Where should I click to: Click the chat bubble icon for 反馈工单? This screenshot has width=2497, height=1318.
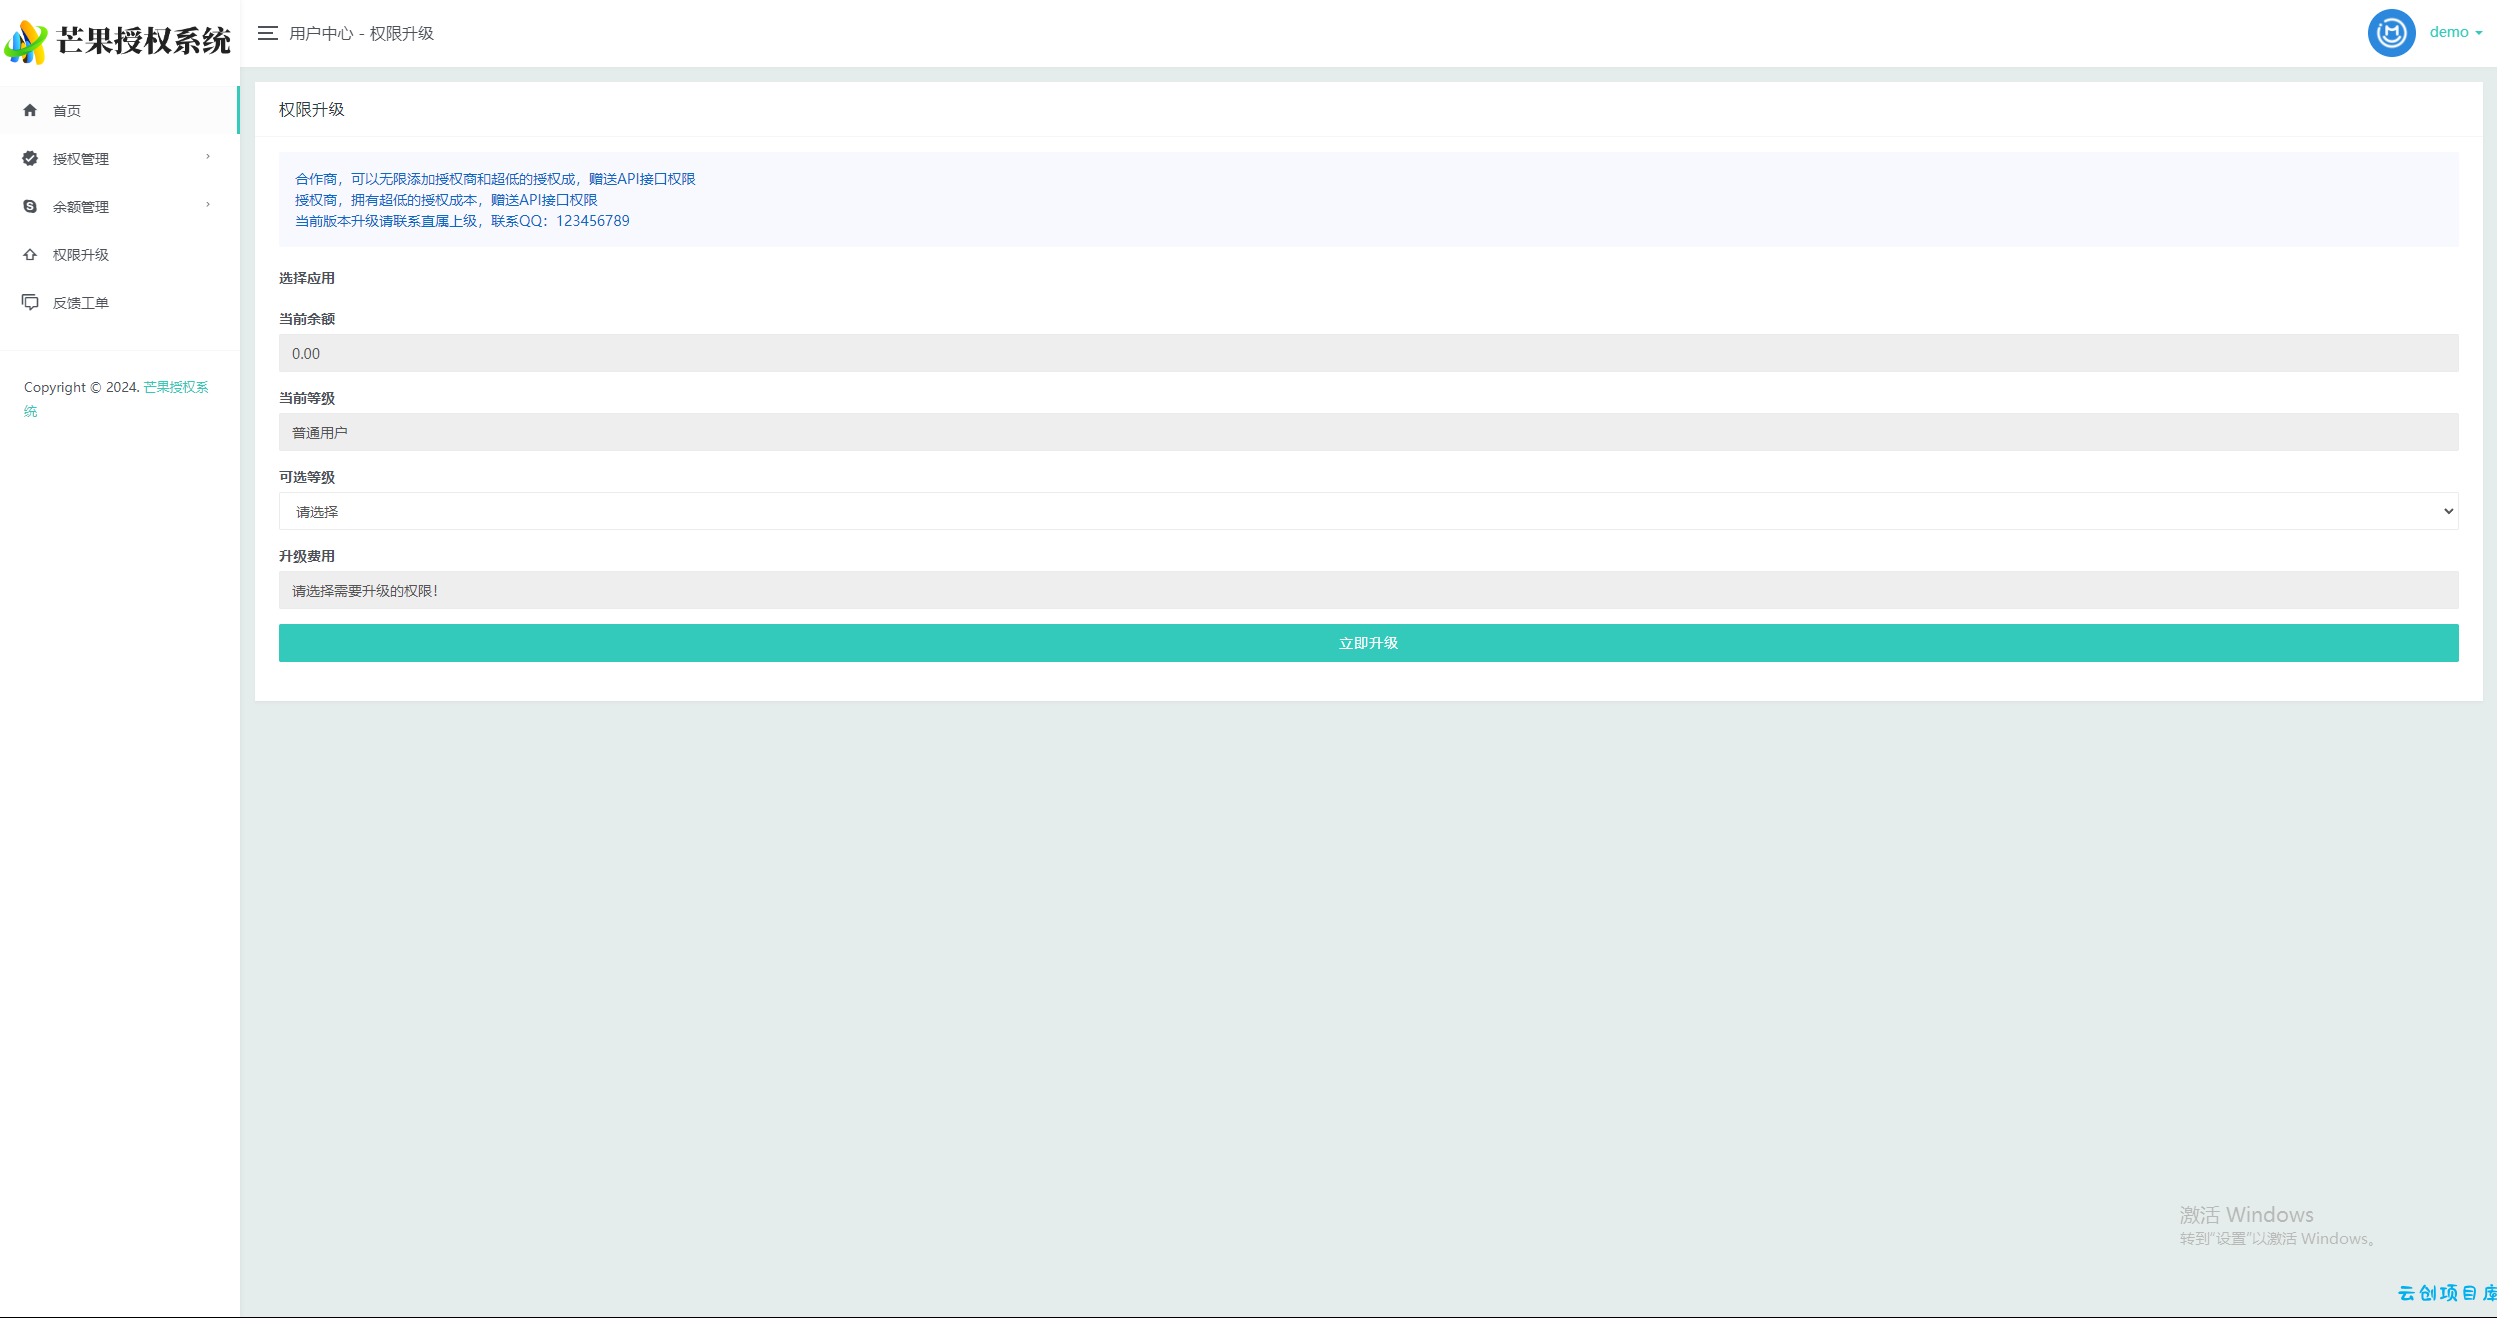[30, 302]
